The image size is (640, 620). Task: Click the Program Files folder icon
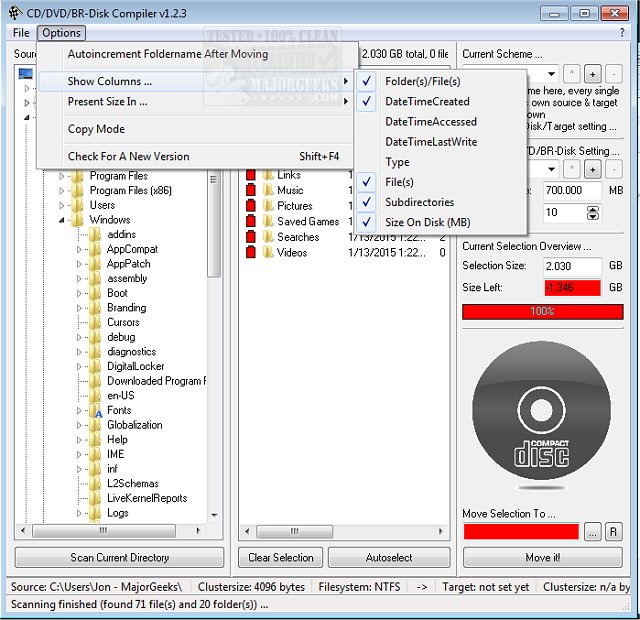77,176
